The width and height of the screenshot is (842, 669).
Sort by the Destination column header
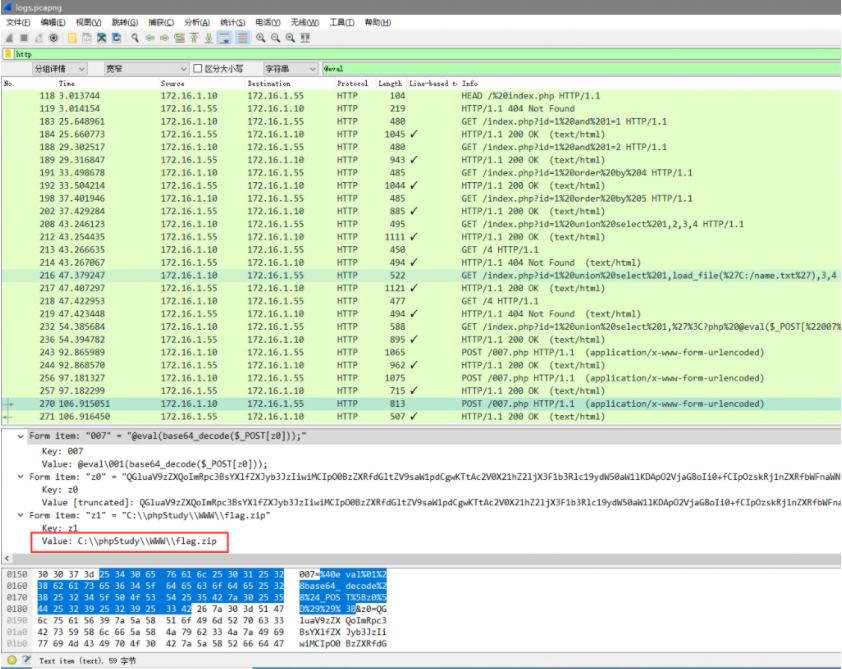tap(290, 84)
